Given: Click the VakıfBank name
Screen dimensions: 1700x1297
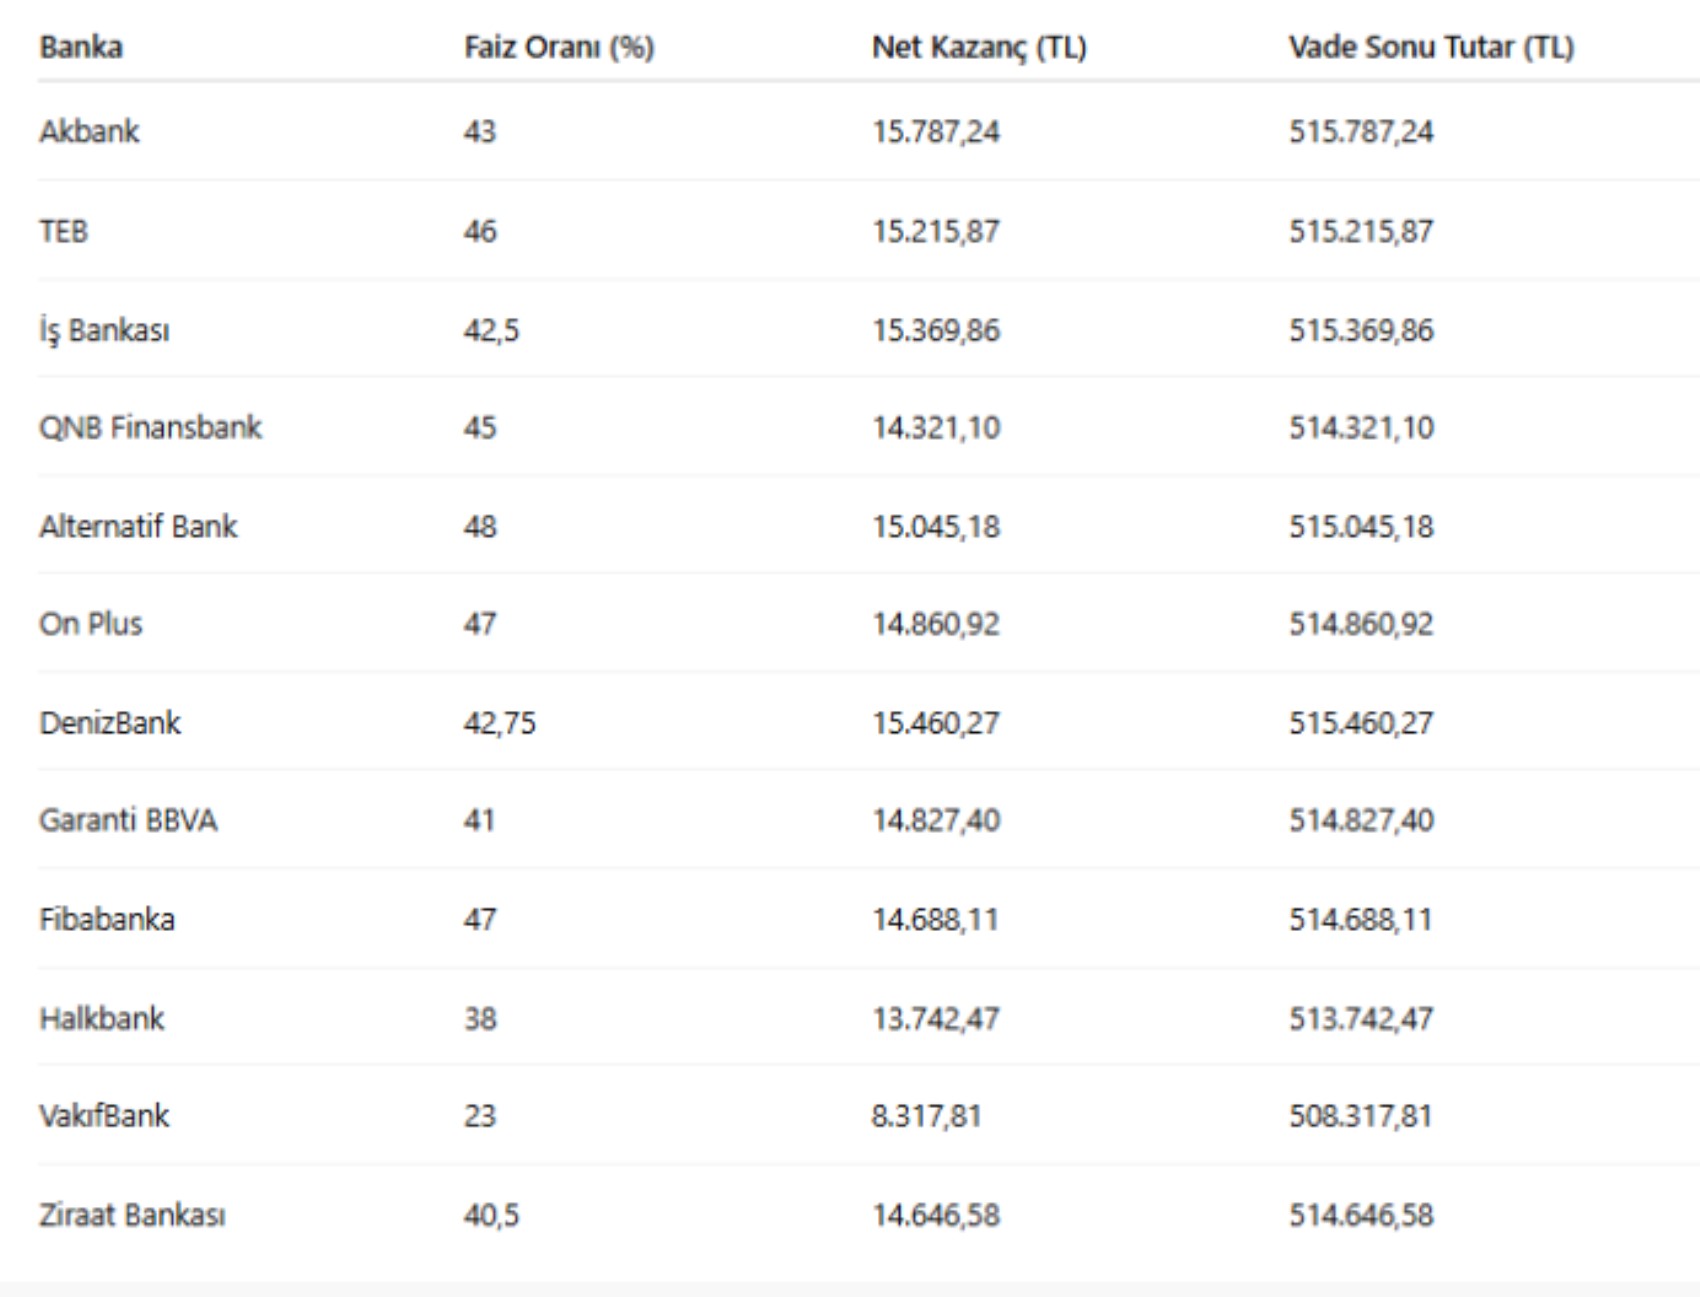Looking at the screenshot, I should 104,1115.
